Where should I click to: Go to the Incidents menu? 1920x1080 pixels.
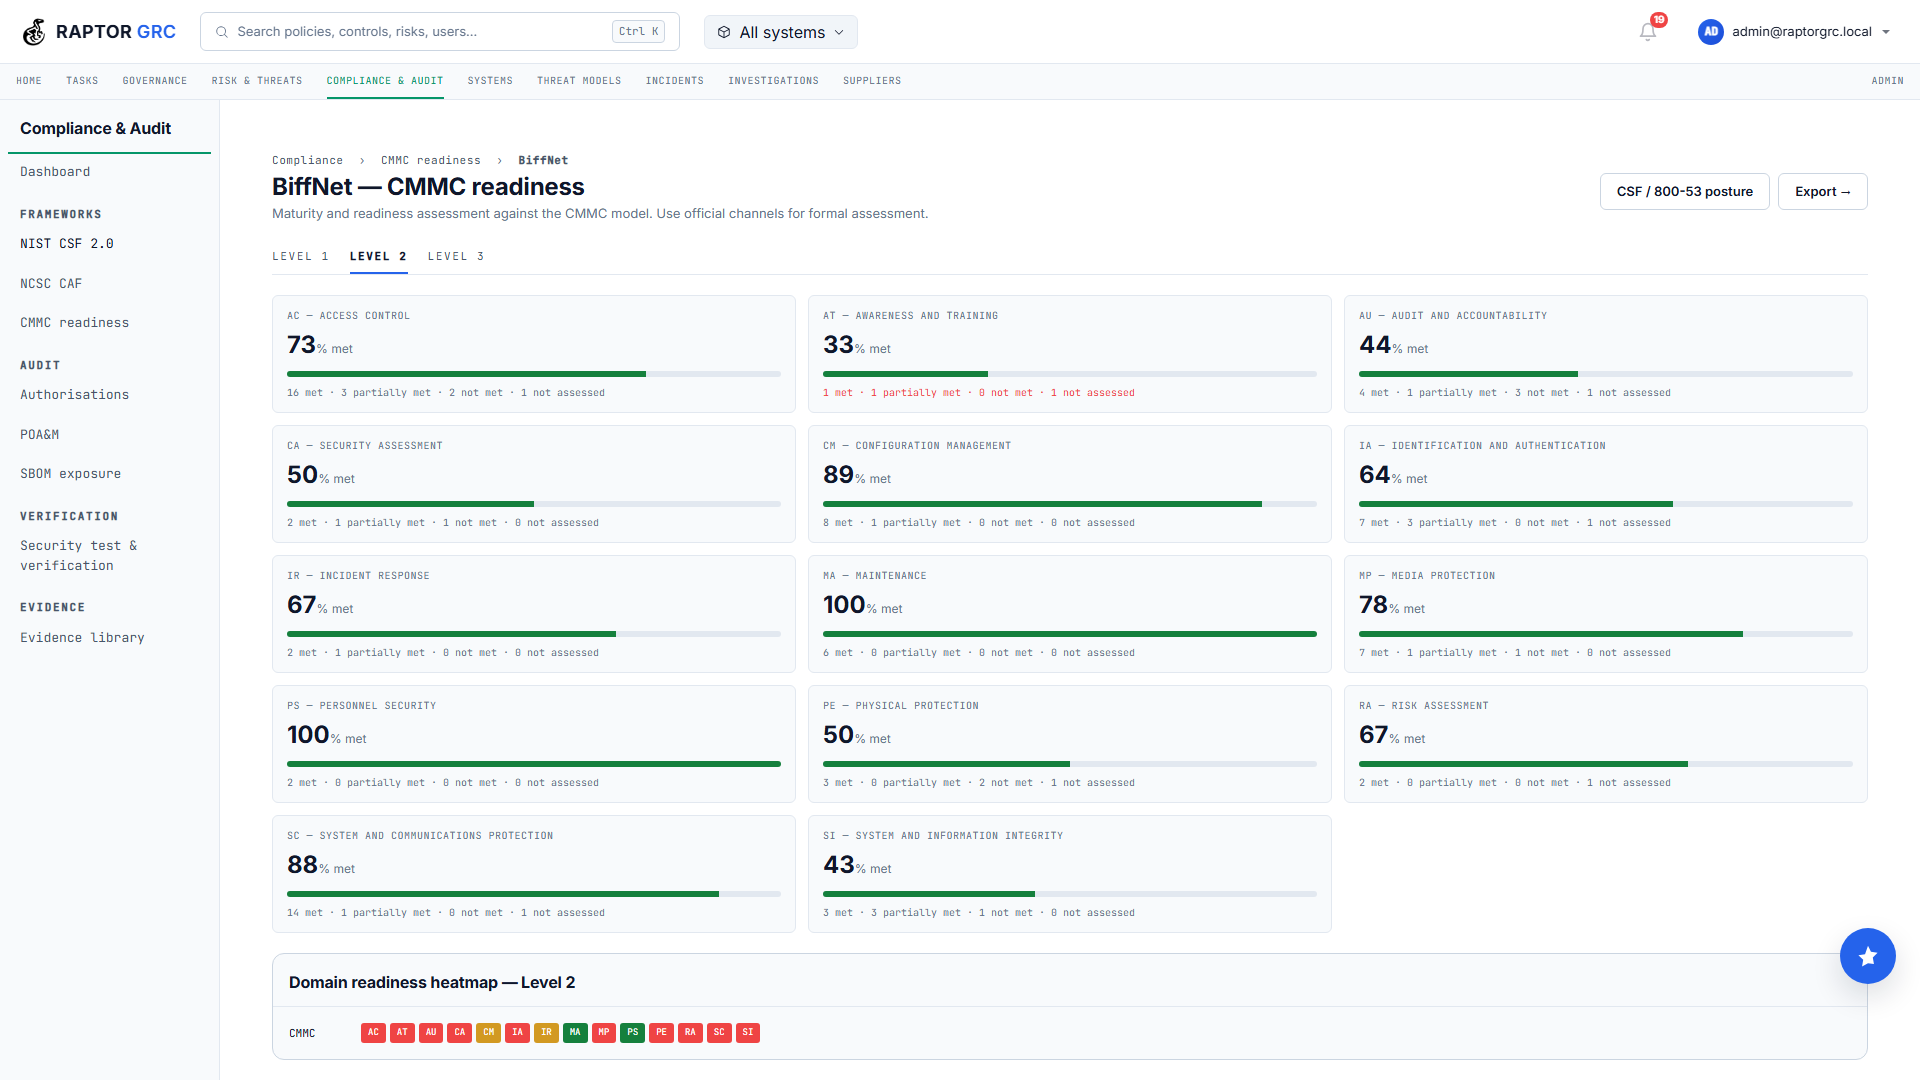click(675, 81)
